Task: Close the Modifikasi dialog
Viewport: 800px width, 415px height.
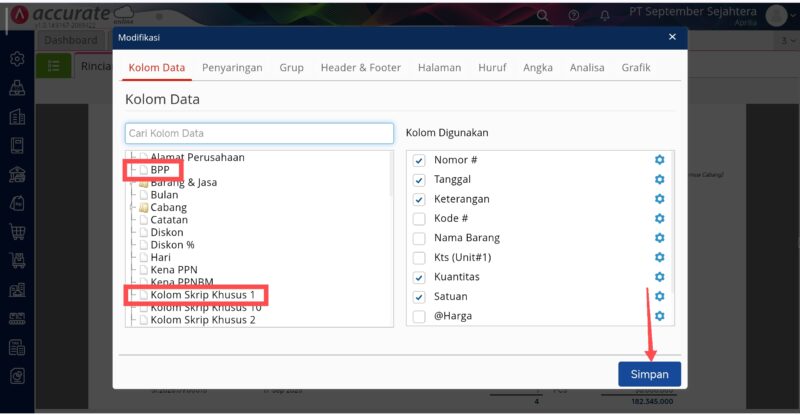Action: click(x=672, y=37)
